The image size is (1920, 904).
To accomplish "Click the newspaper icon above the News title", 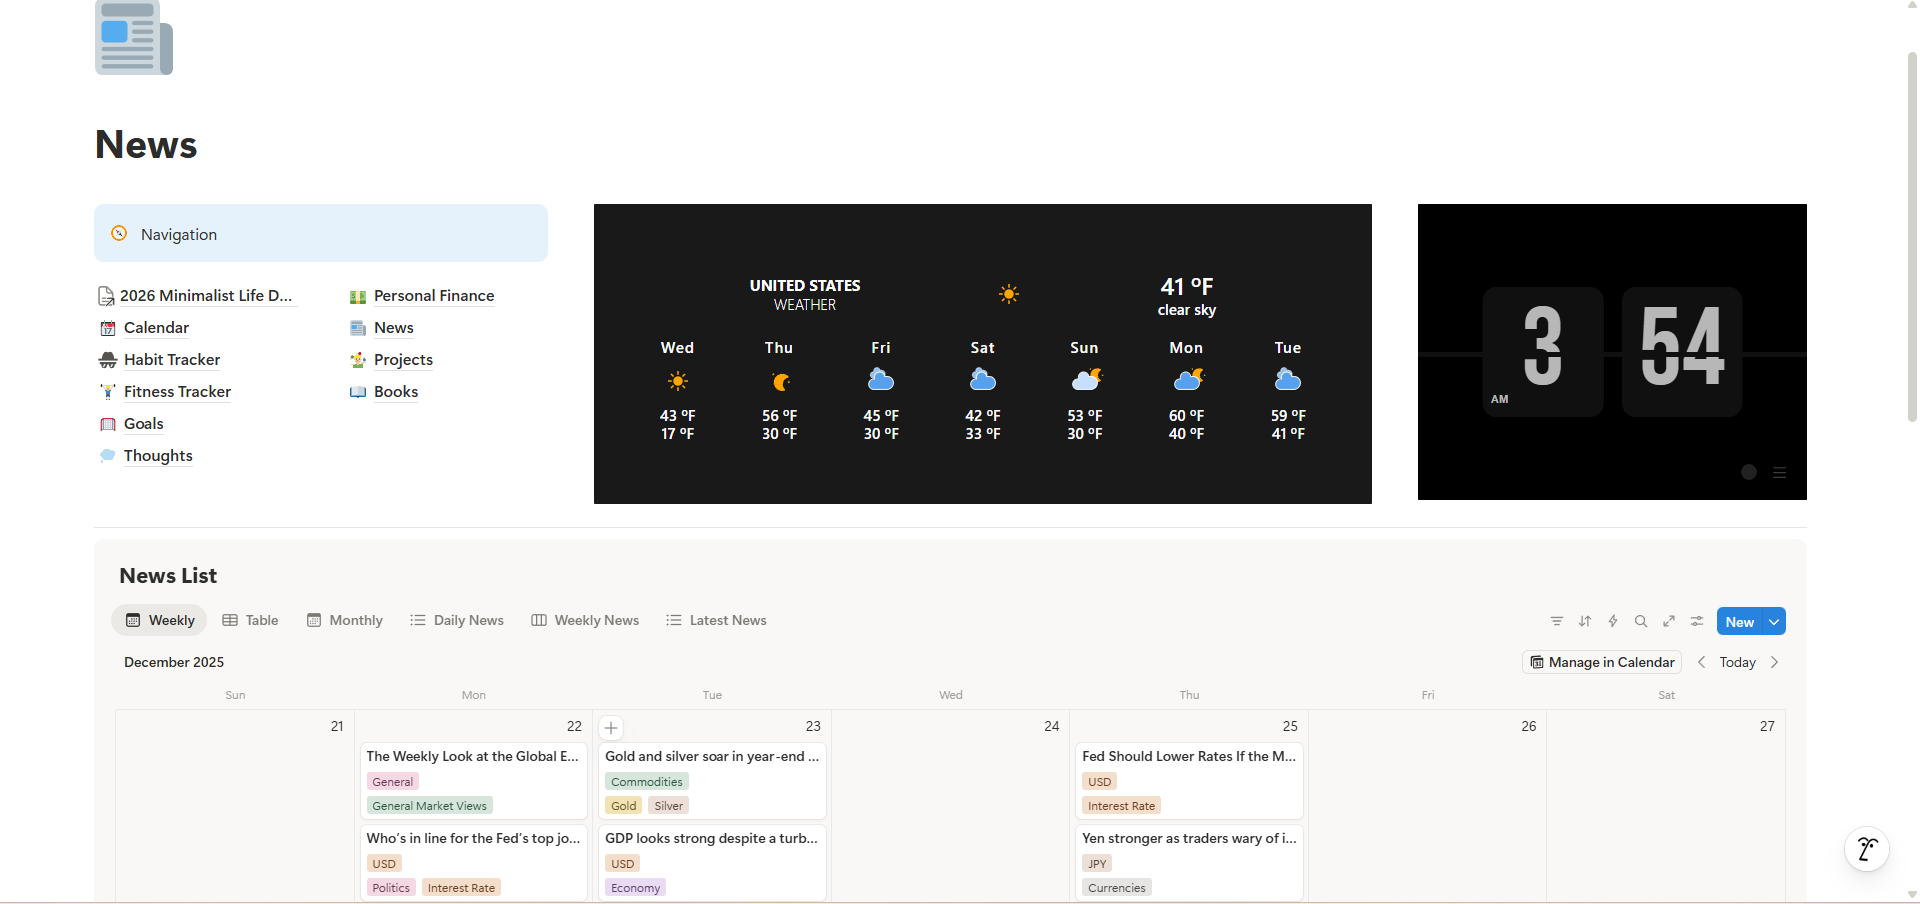I will coord(133,38).
